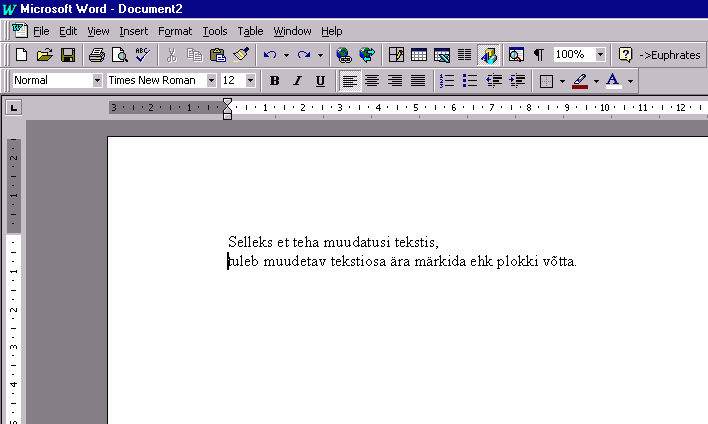Click the Format Painter brush icon

[241, 55]
